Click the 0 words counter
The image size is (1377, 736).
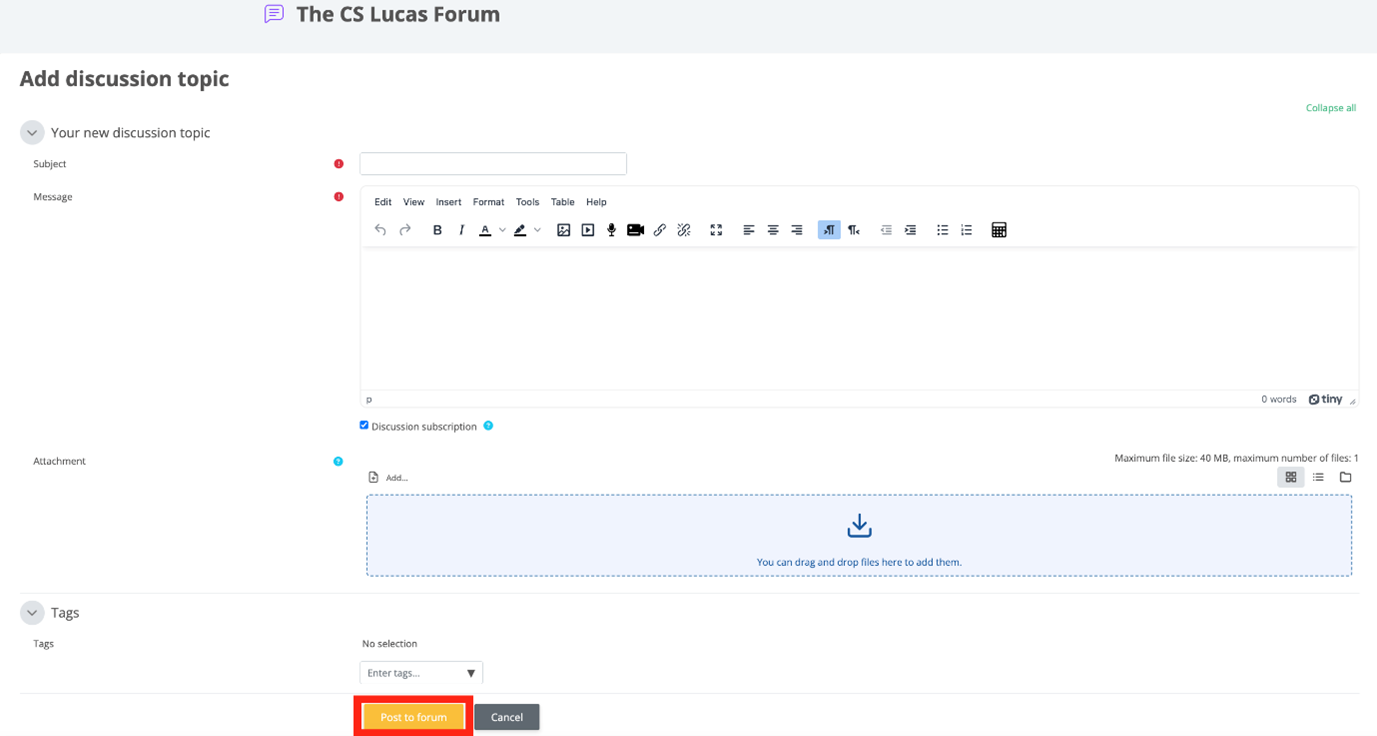[x=1278, y=399]
